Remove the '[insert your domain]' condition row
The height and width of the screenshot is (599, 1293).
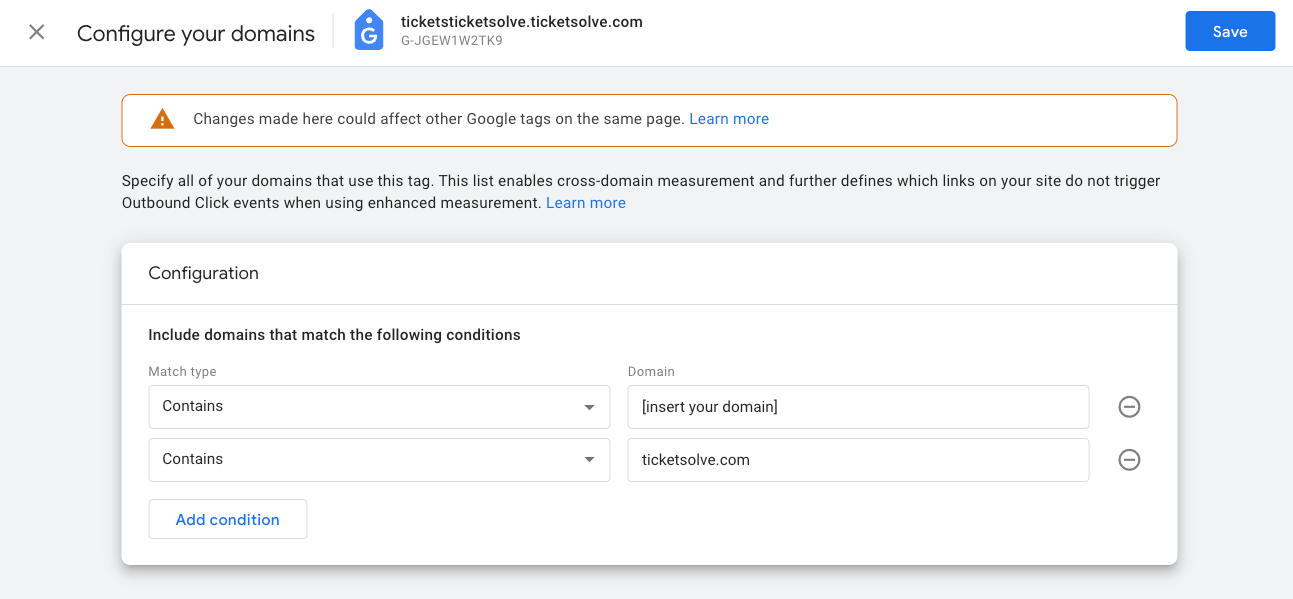pyautogui.click(x=1129, y=407)
